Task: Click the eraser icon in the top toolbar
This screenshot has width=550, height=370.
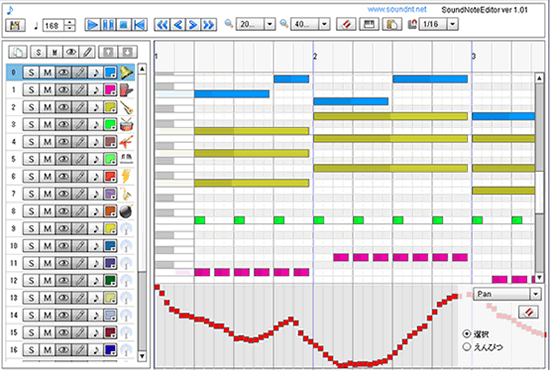Action: tap(346, 24)
